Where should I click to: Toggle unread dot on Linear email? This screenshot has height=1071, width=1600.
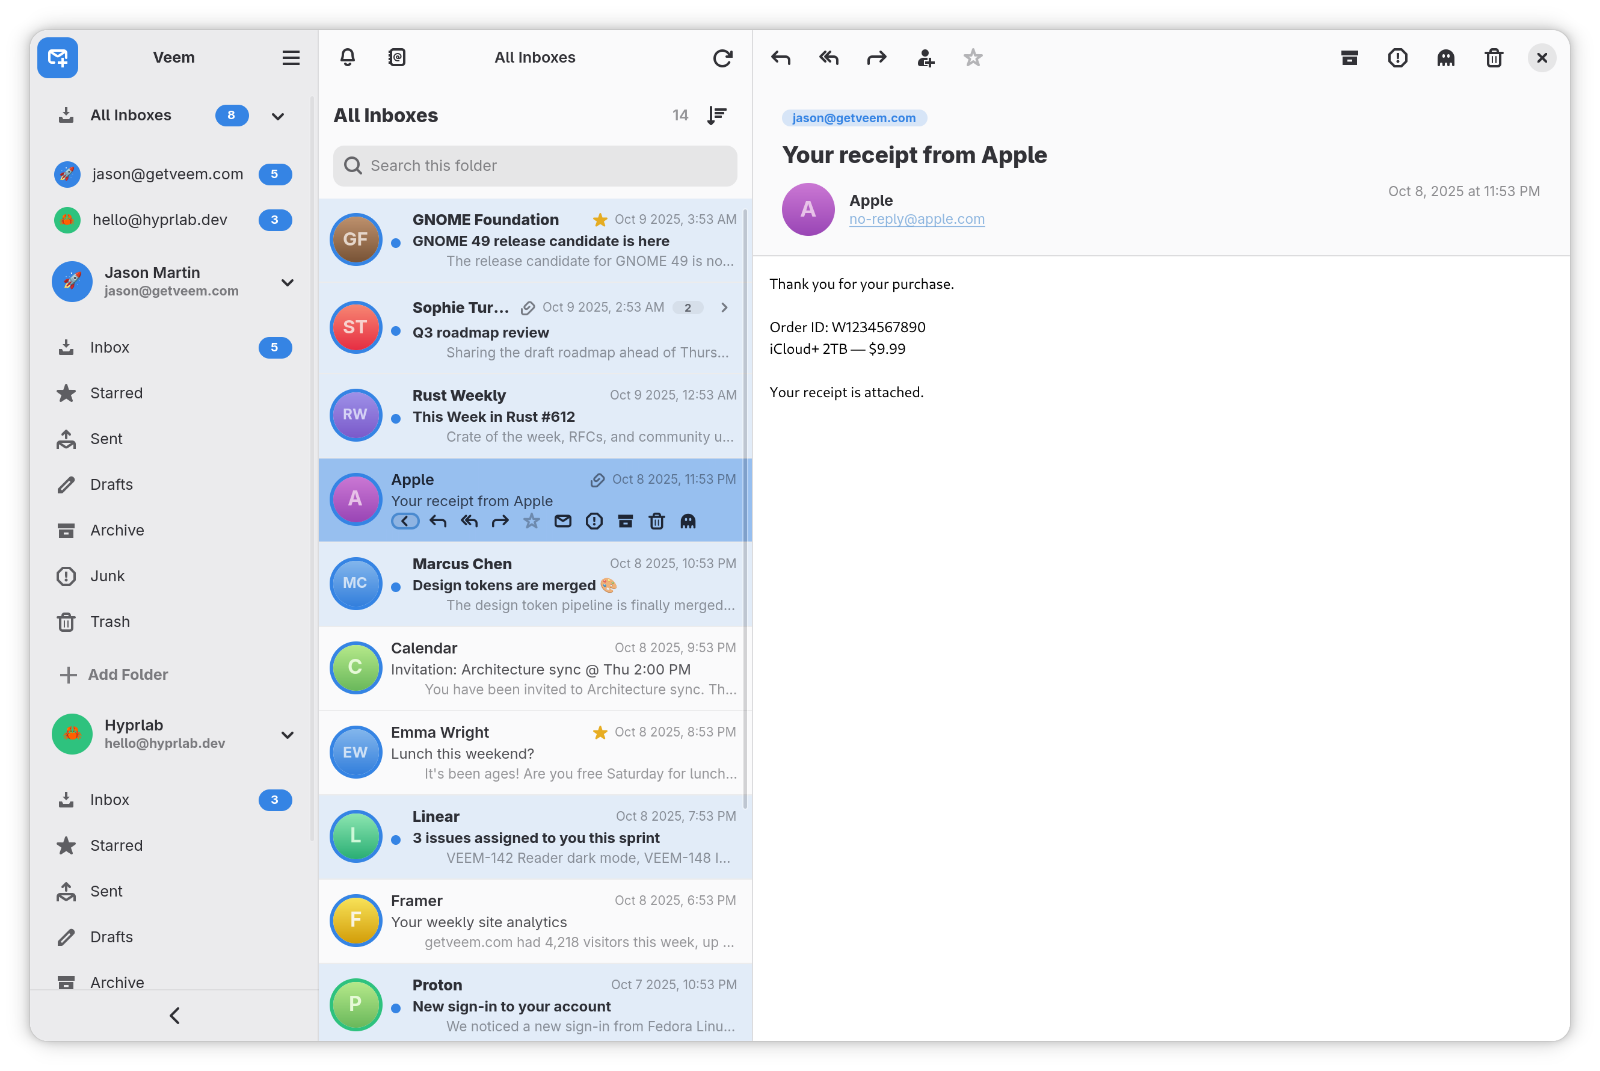point(396,840)
